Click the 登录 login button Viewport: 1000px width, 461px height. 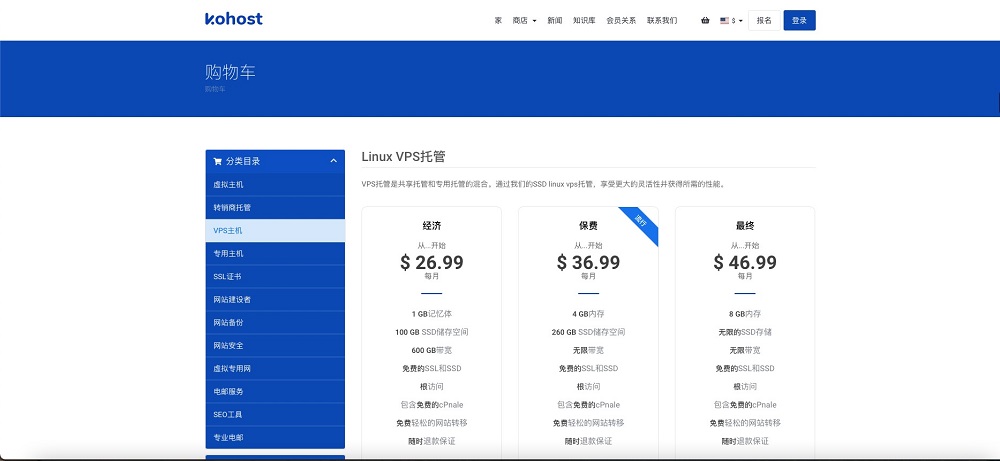tap(800, 20)
